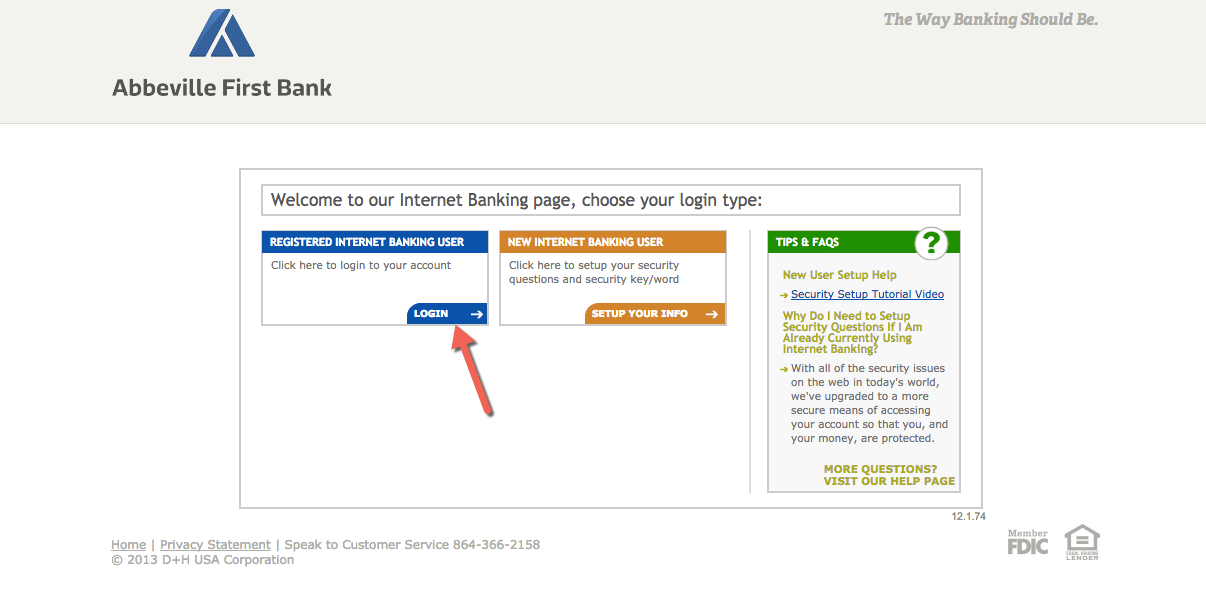
Task: Click the arrow bullet before the security issues paragraph
Action: tap(782, 368)
